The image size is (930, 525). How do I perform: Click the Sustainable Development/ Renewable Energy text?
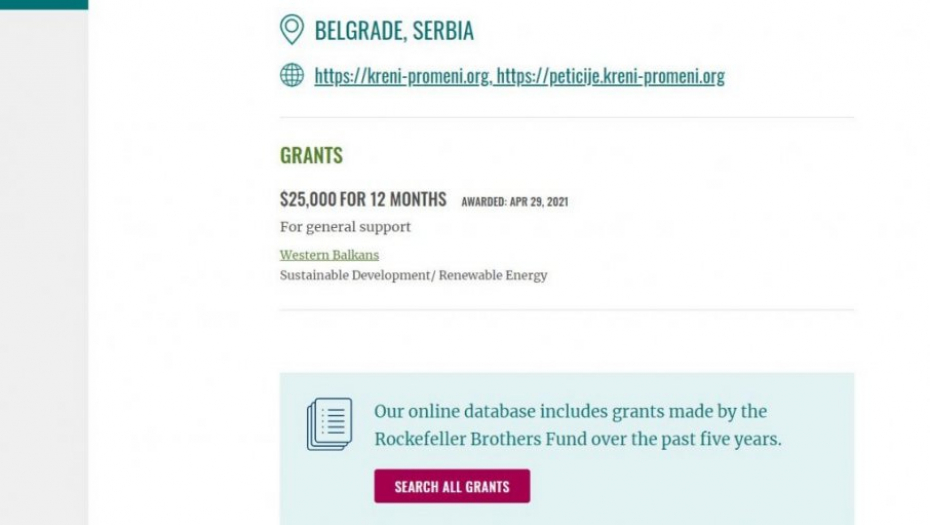[413, 275]
